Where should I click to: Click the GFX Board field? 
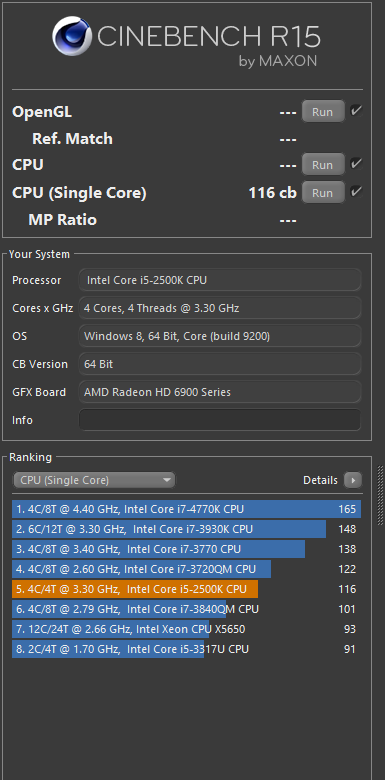pyautogui.click(x=220, y=392)
